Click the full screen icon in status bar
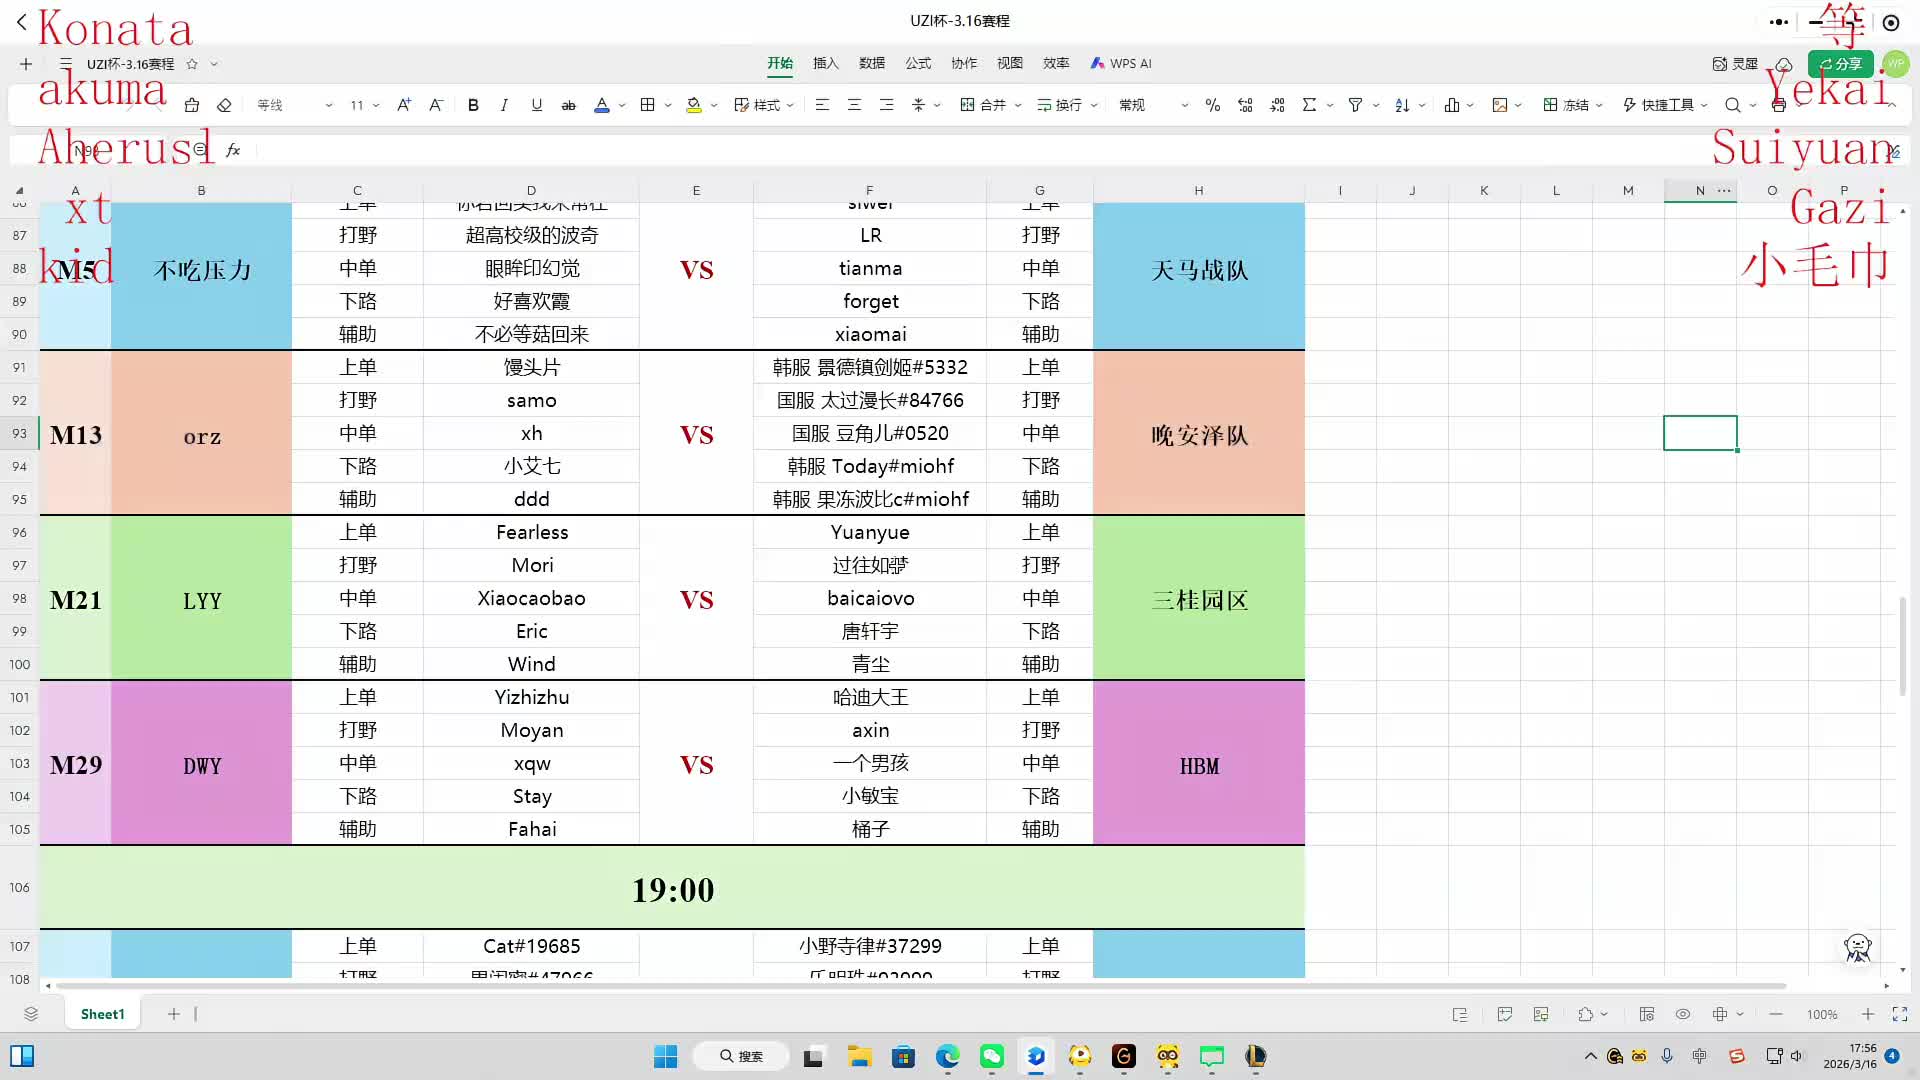The height and width of the screenshot is (1080, 1920). [x=1899, y=1014]
